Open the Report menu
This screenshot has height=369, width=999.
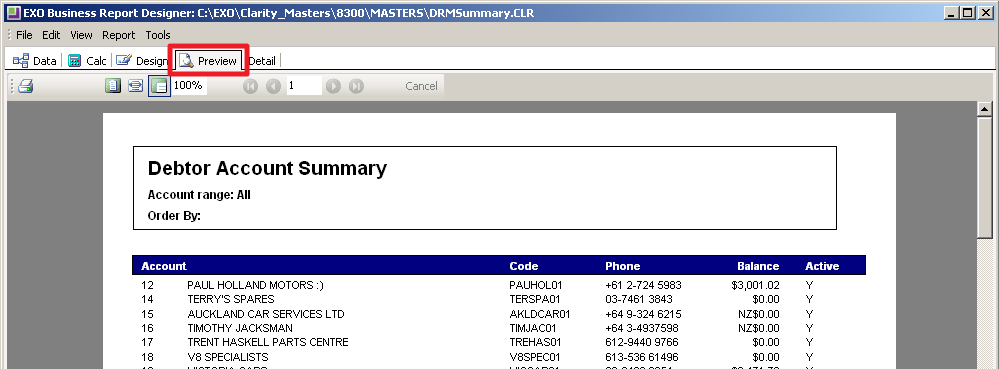119,35
